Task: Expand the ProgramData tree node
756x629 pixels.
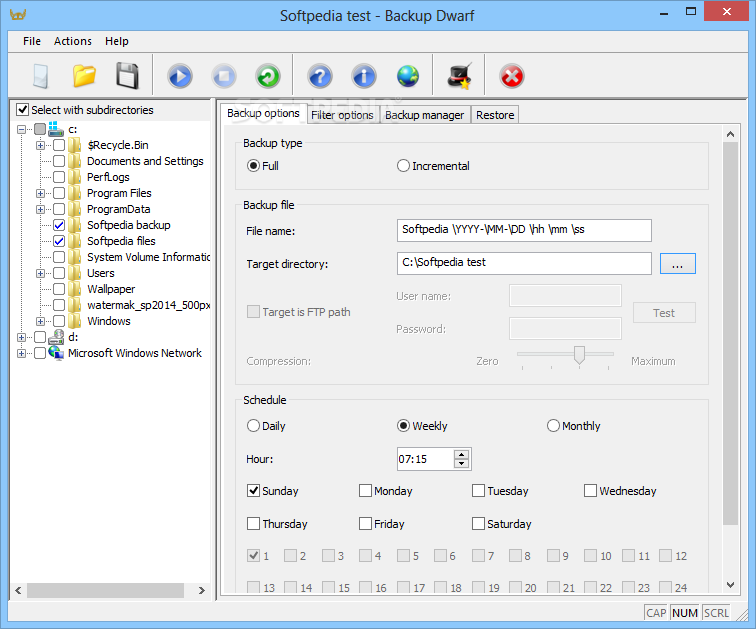Action: (40, 209)
